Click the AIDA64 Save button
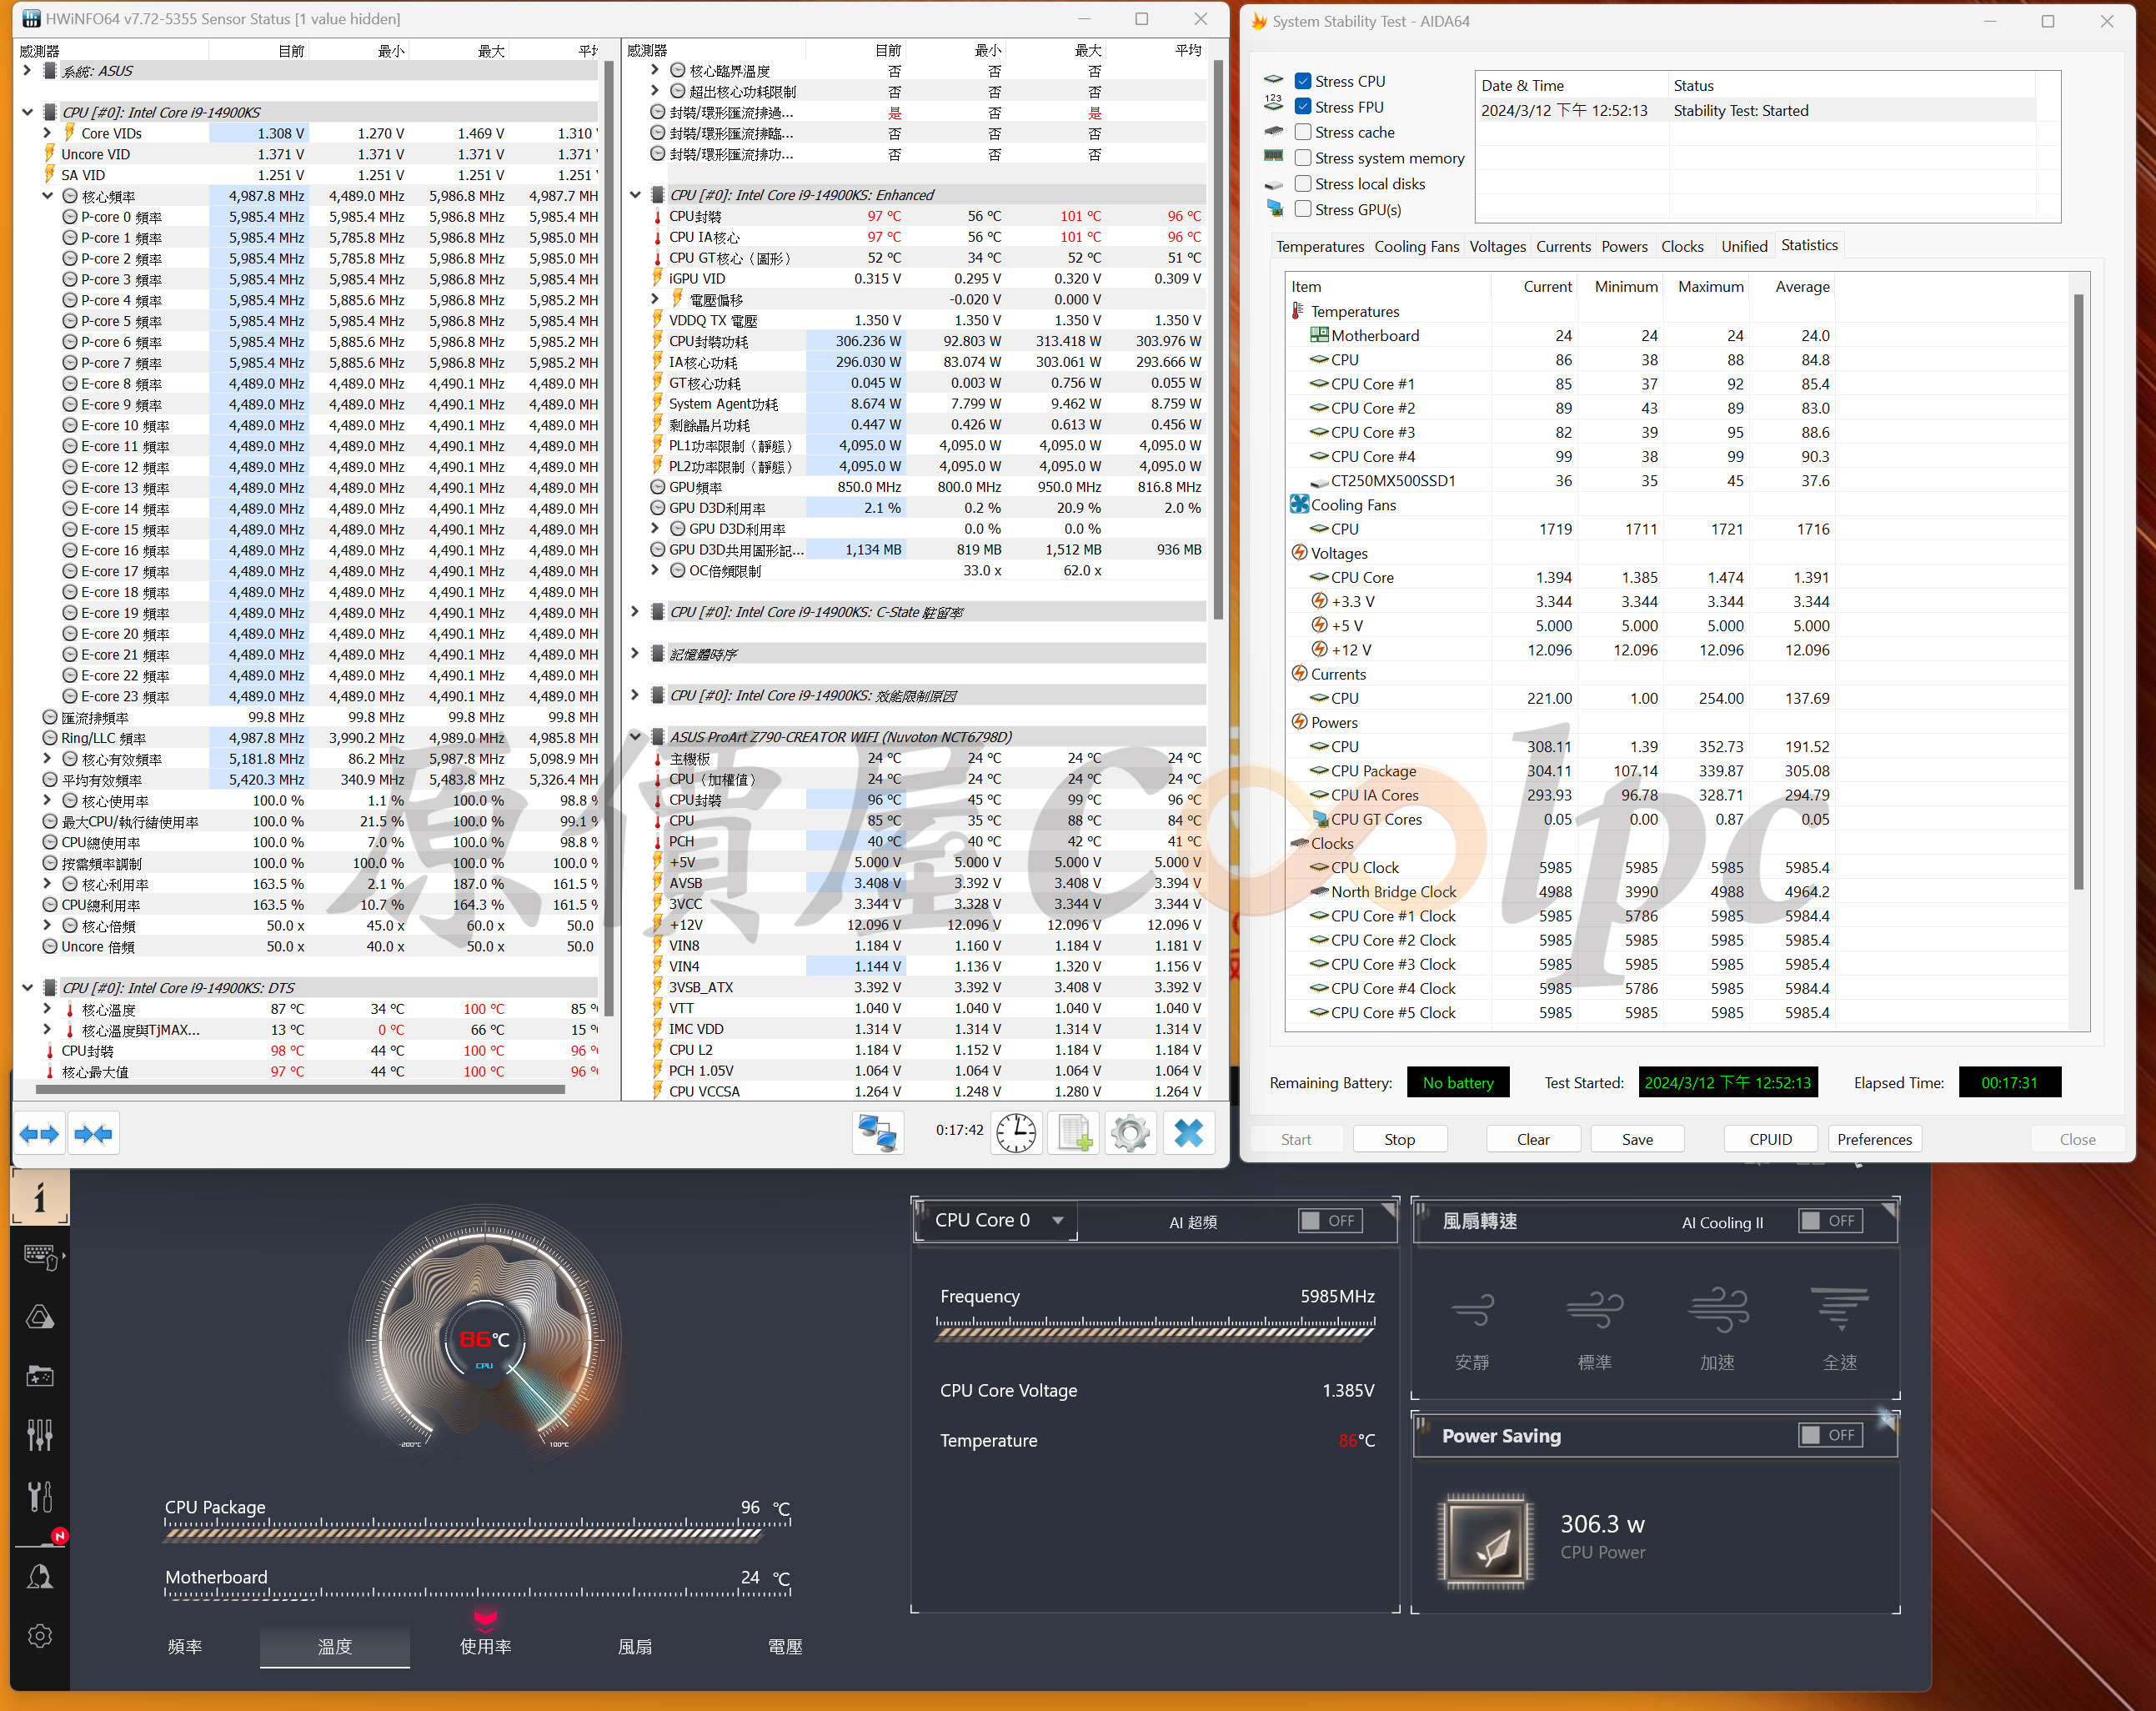 click(1637, 1139)
